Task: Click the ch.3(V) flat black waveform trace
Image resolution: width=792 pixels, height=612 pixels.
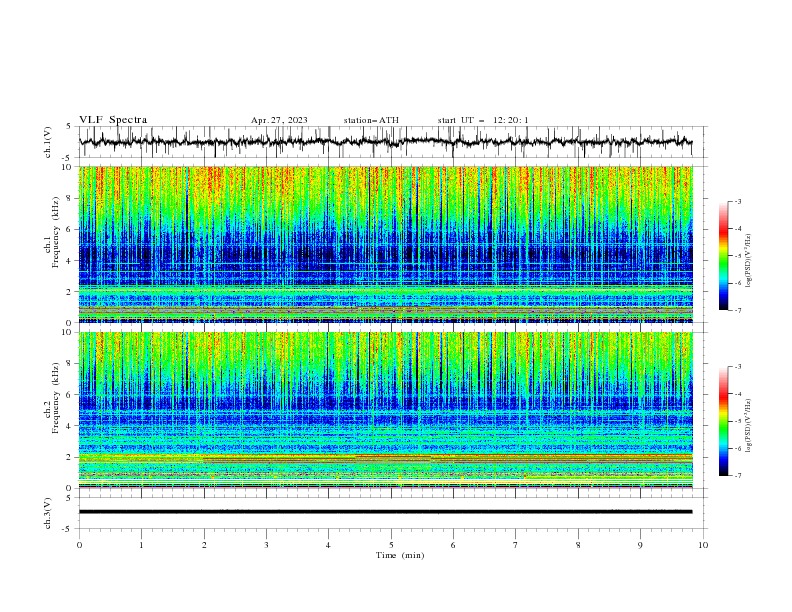Action: (385, 512)
